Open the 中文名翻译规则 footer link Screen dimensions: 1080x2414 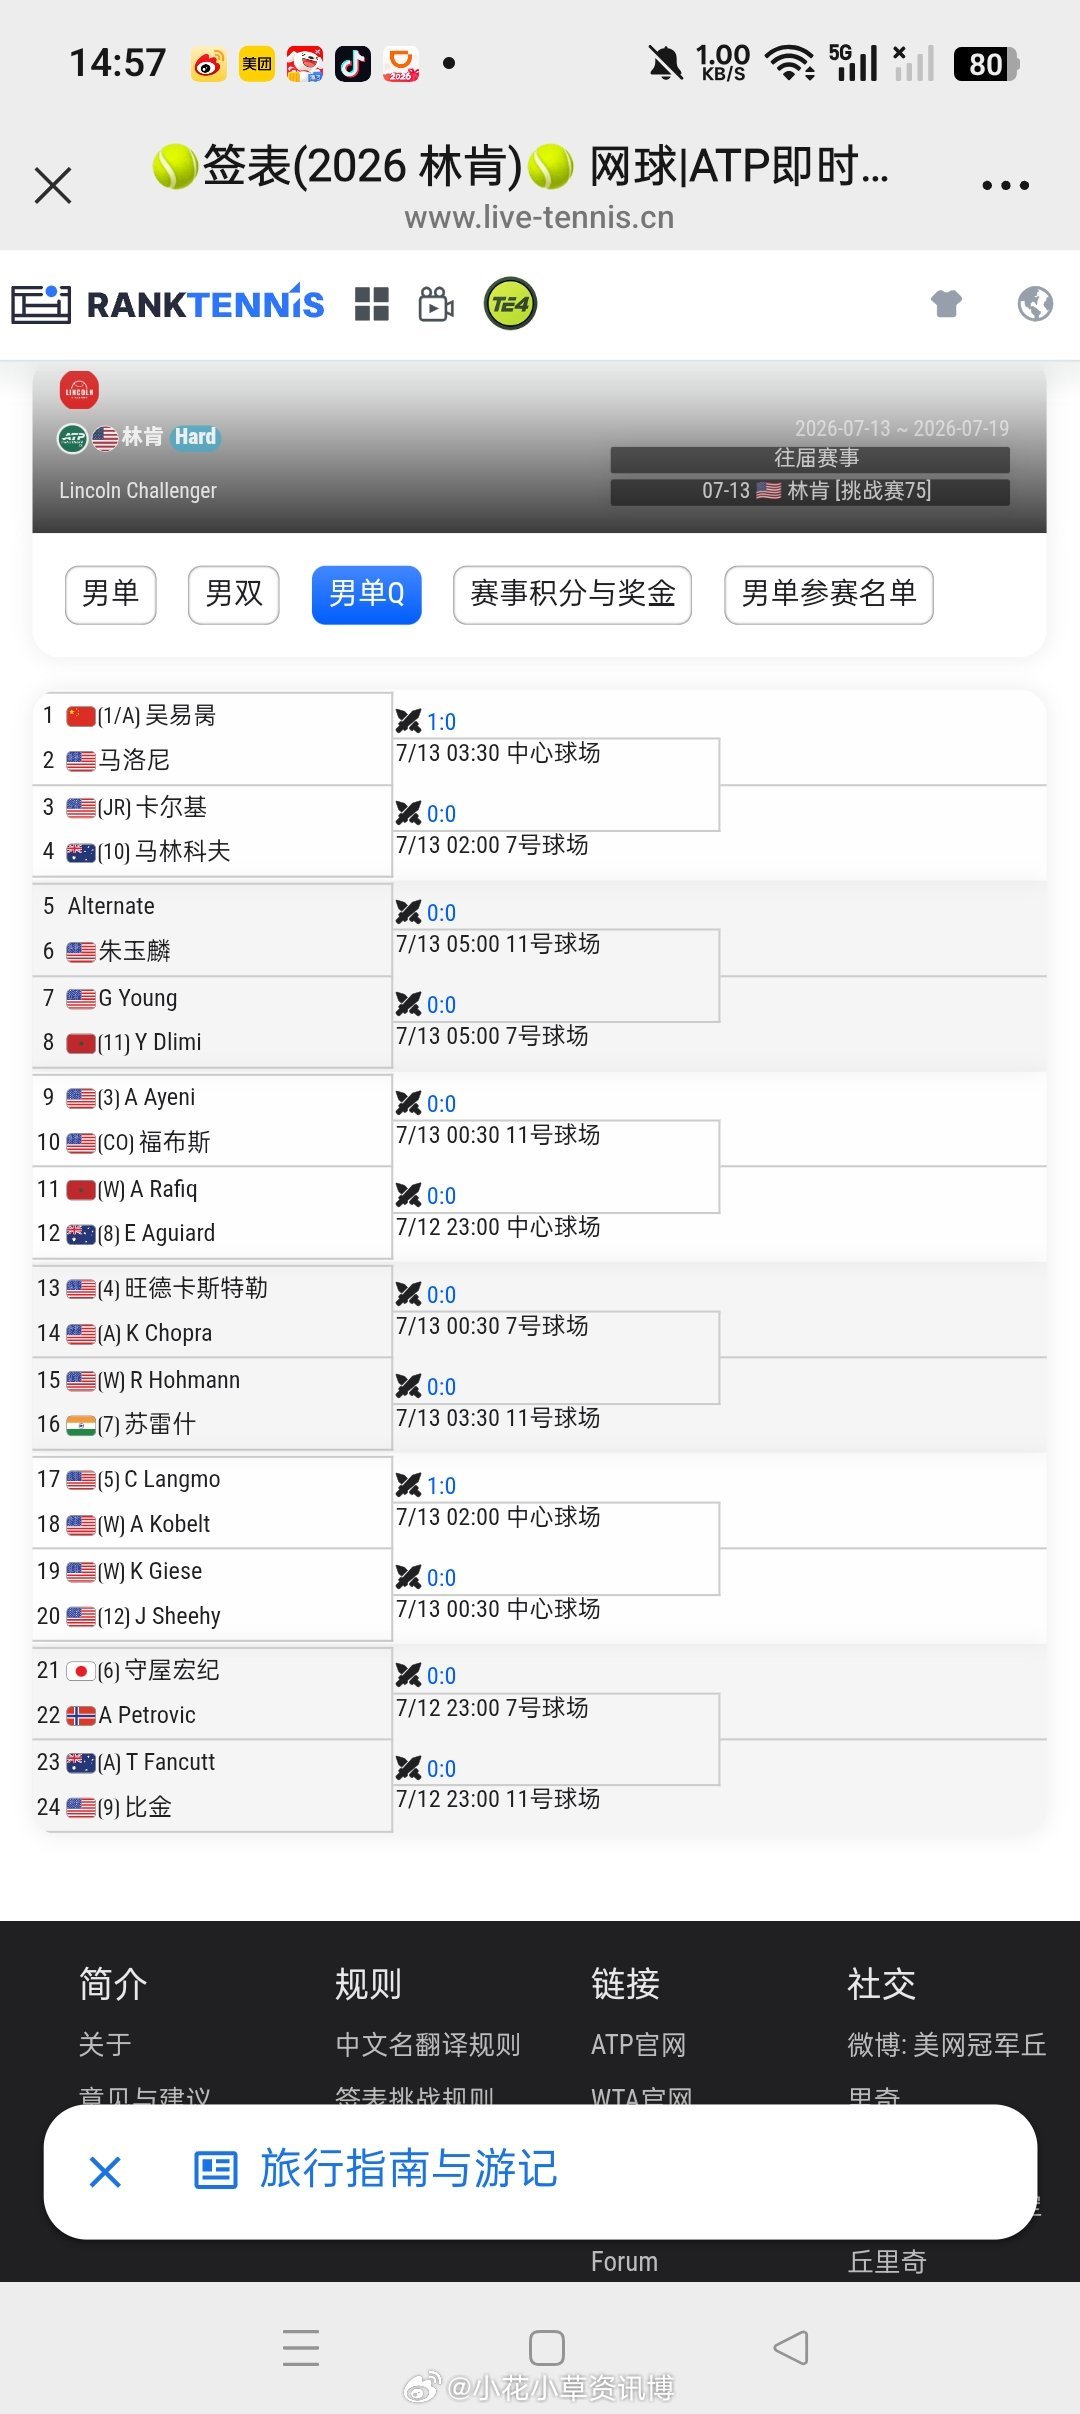click(428, 2044)
